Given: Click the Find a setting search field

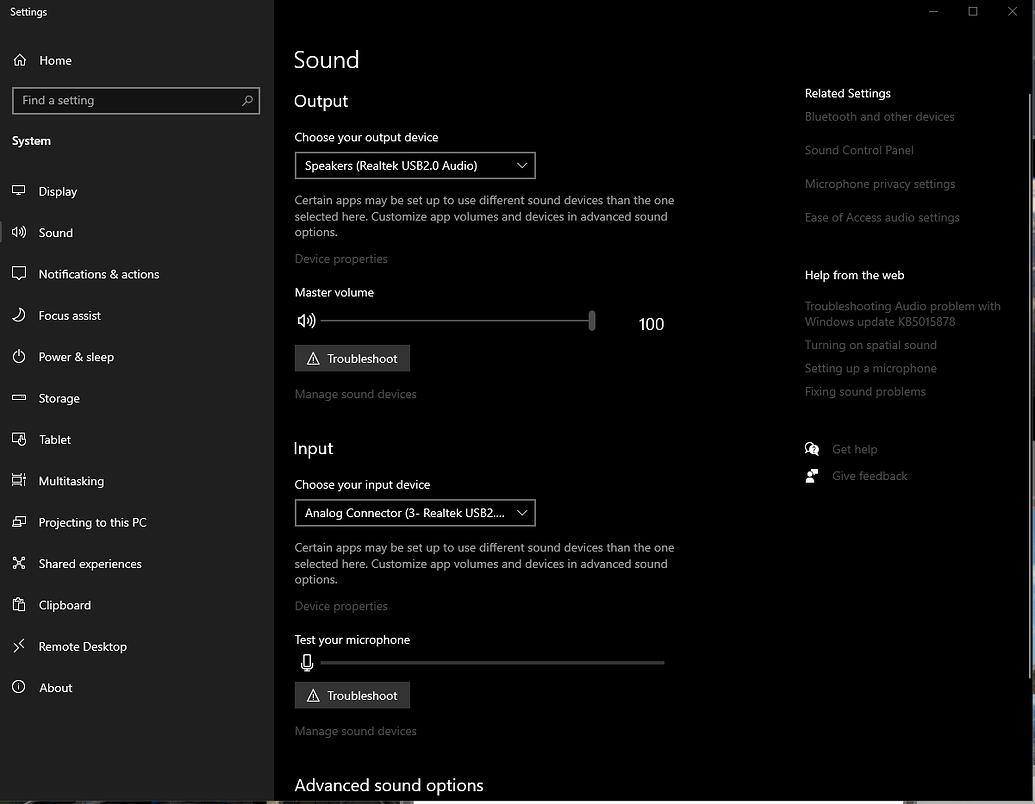Looking at the screenshot, I should [136, 100].
